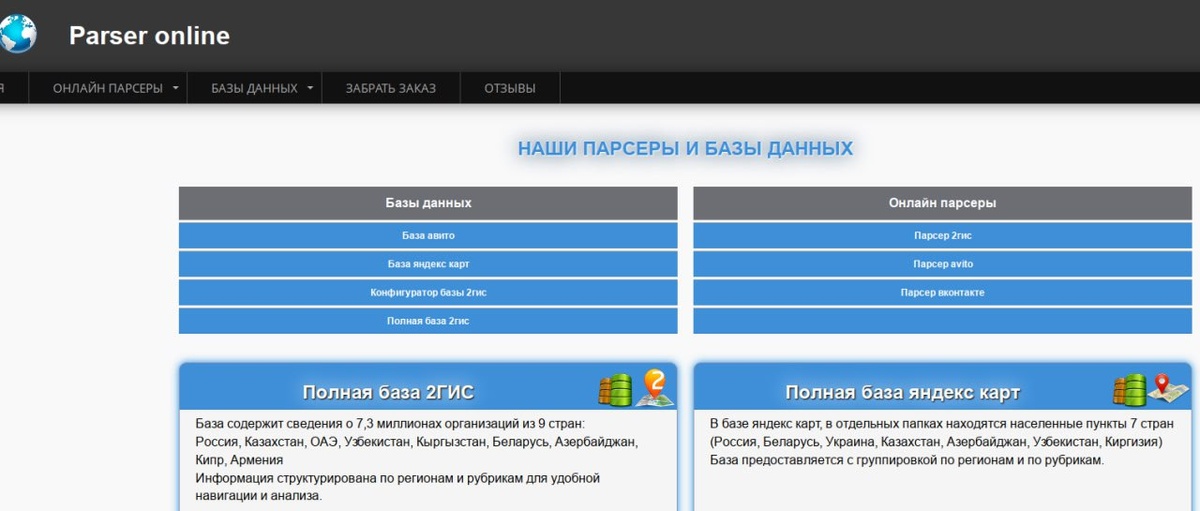
Task: Expand the БАЗЫ ДАННЫХ dropdown arrow
Action: [310, 88]
